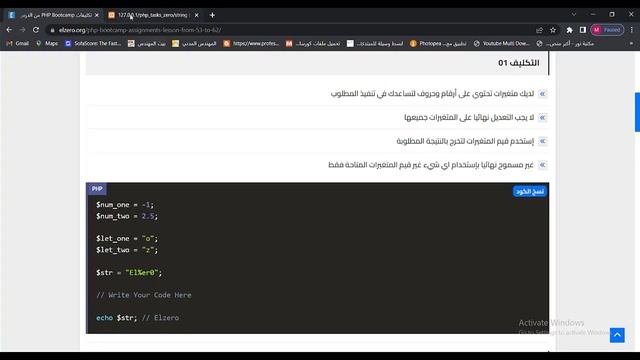Viewport: 640px width, 360px height.
Task: Open tab search dropdown arrow
Action: tap(574, 14)
